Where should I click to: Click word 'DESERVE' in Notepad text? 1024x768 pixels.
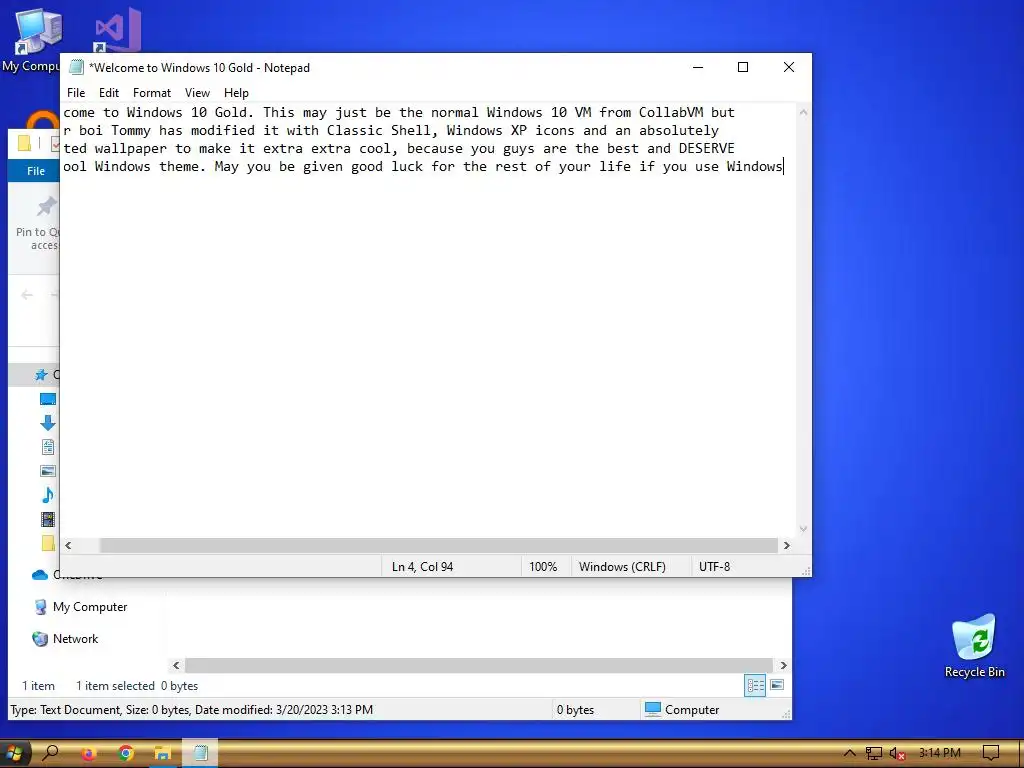[707, 148]
